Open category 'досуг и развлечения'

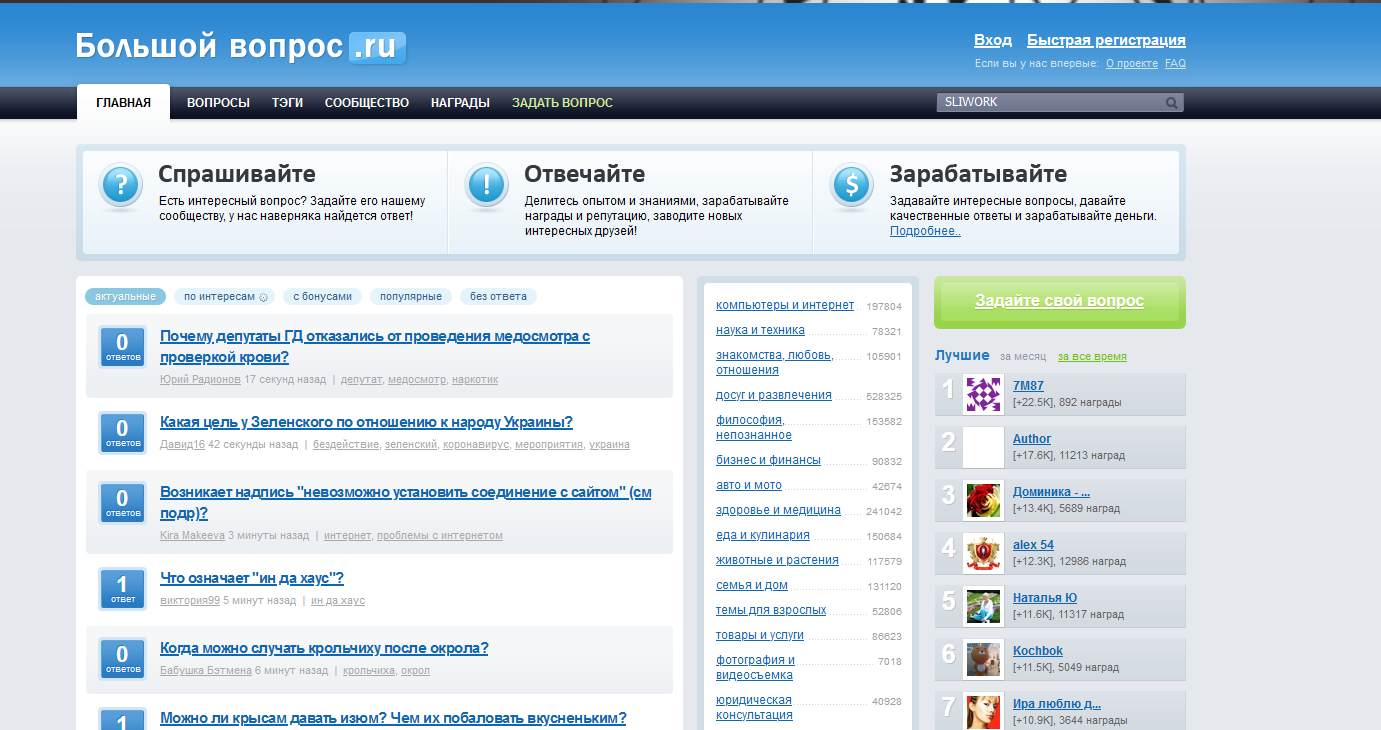(x=774, y=395)
